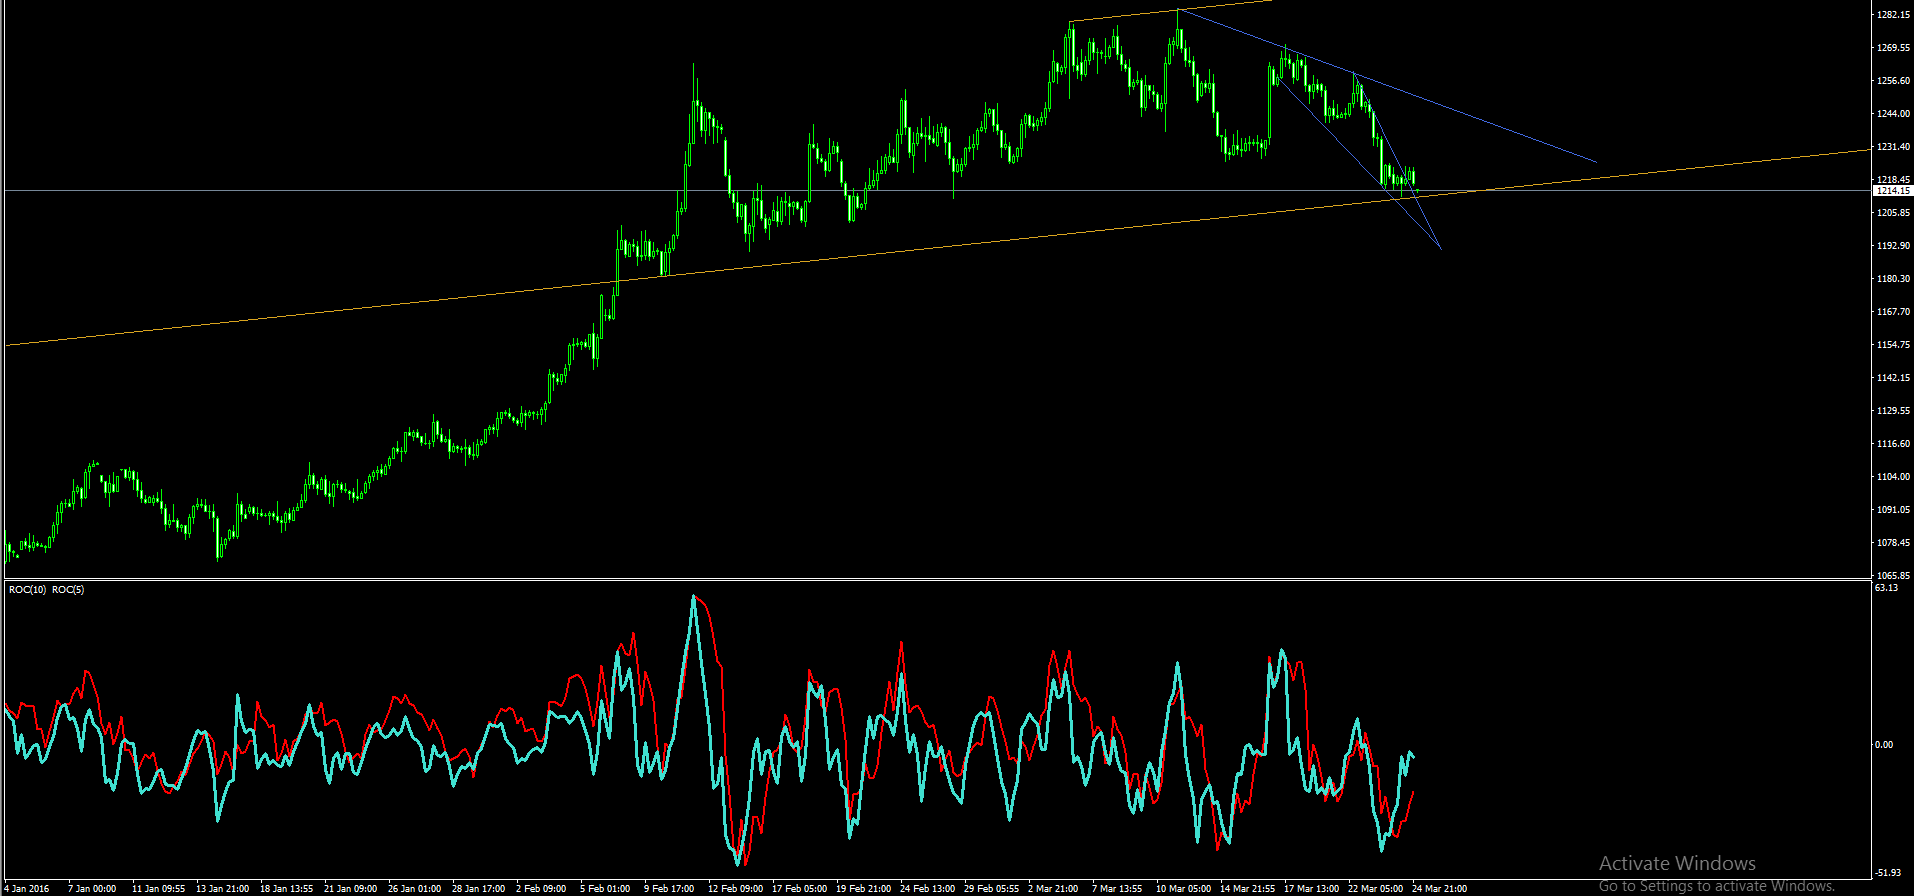
Task: Click the 22 Mar 05:00 date label
Action: click(1375, 889)
